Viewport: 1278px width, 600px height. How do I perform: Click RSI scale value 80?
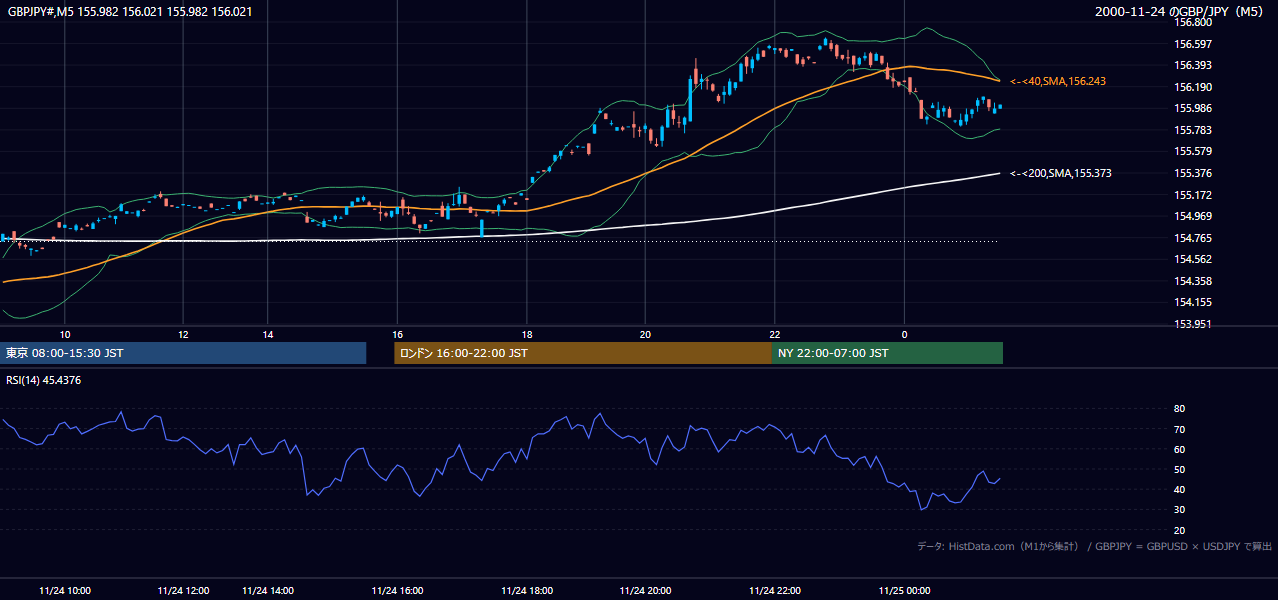[1179, 409]
